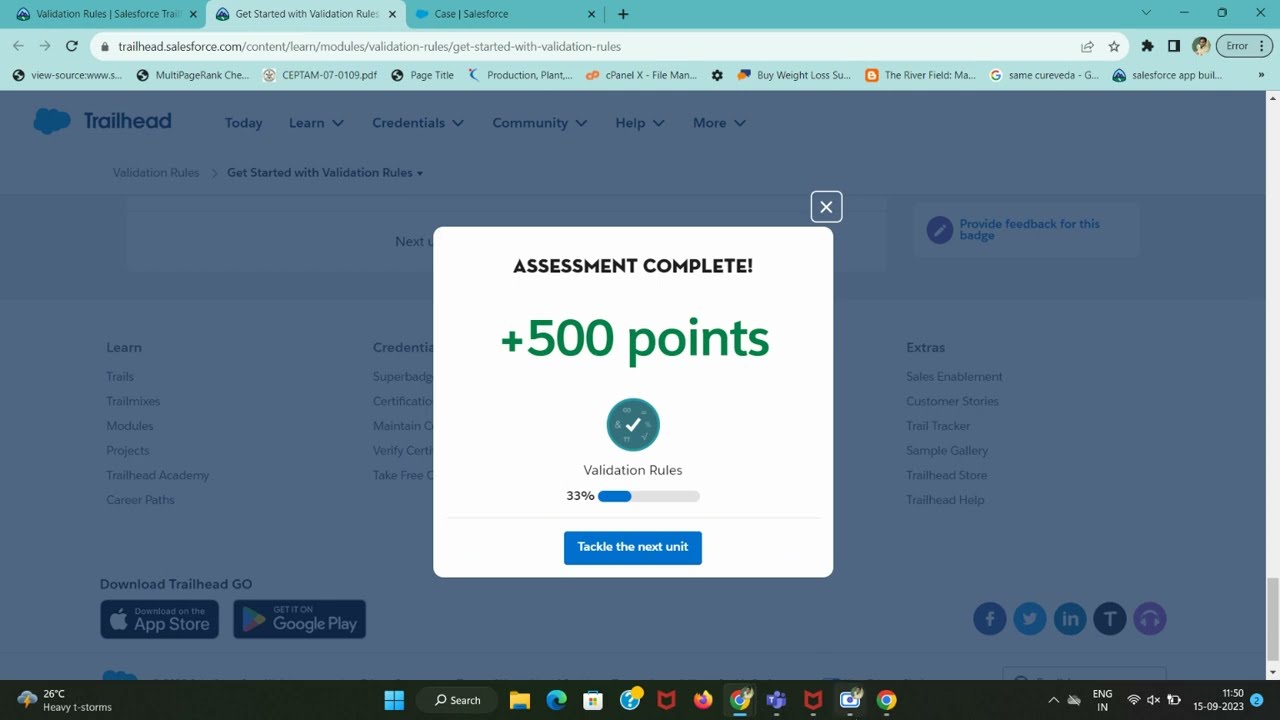This screenshot has width=1280, height=720.
Task: Open the LinkedIn social icon
Action: [1070, 619]
